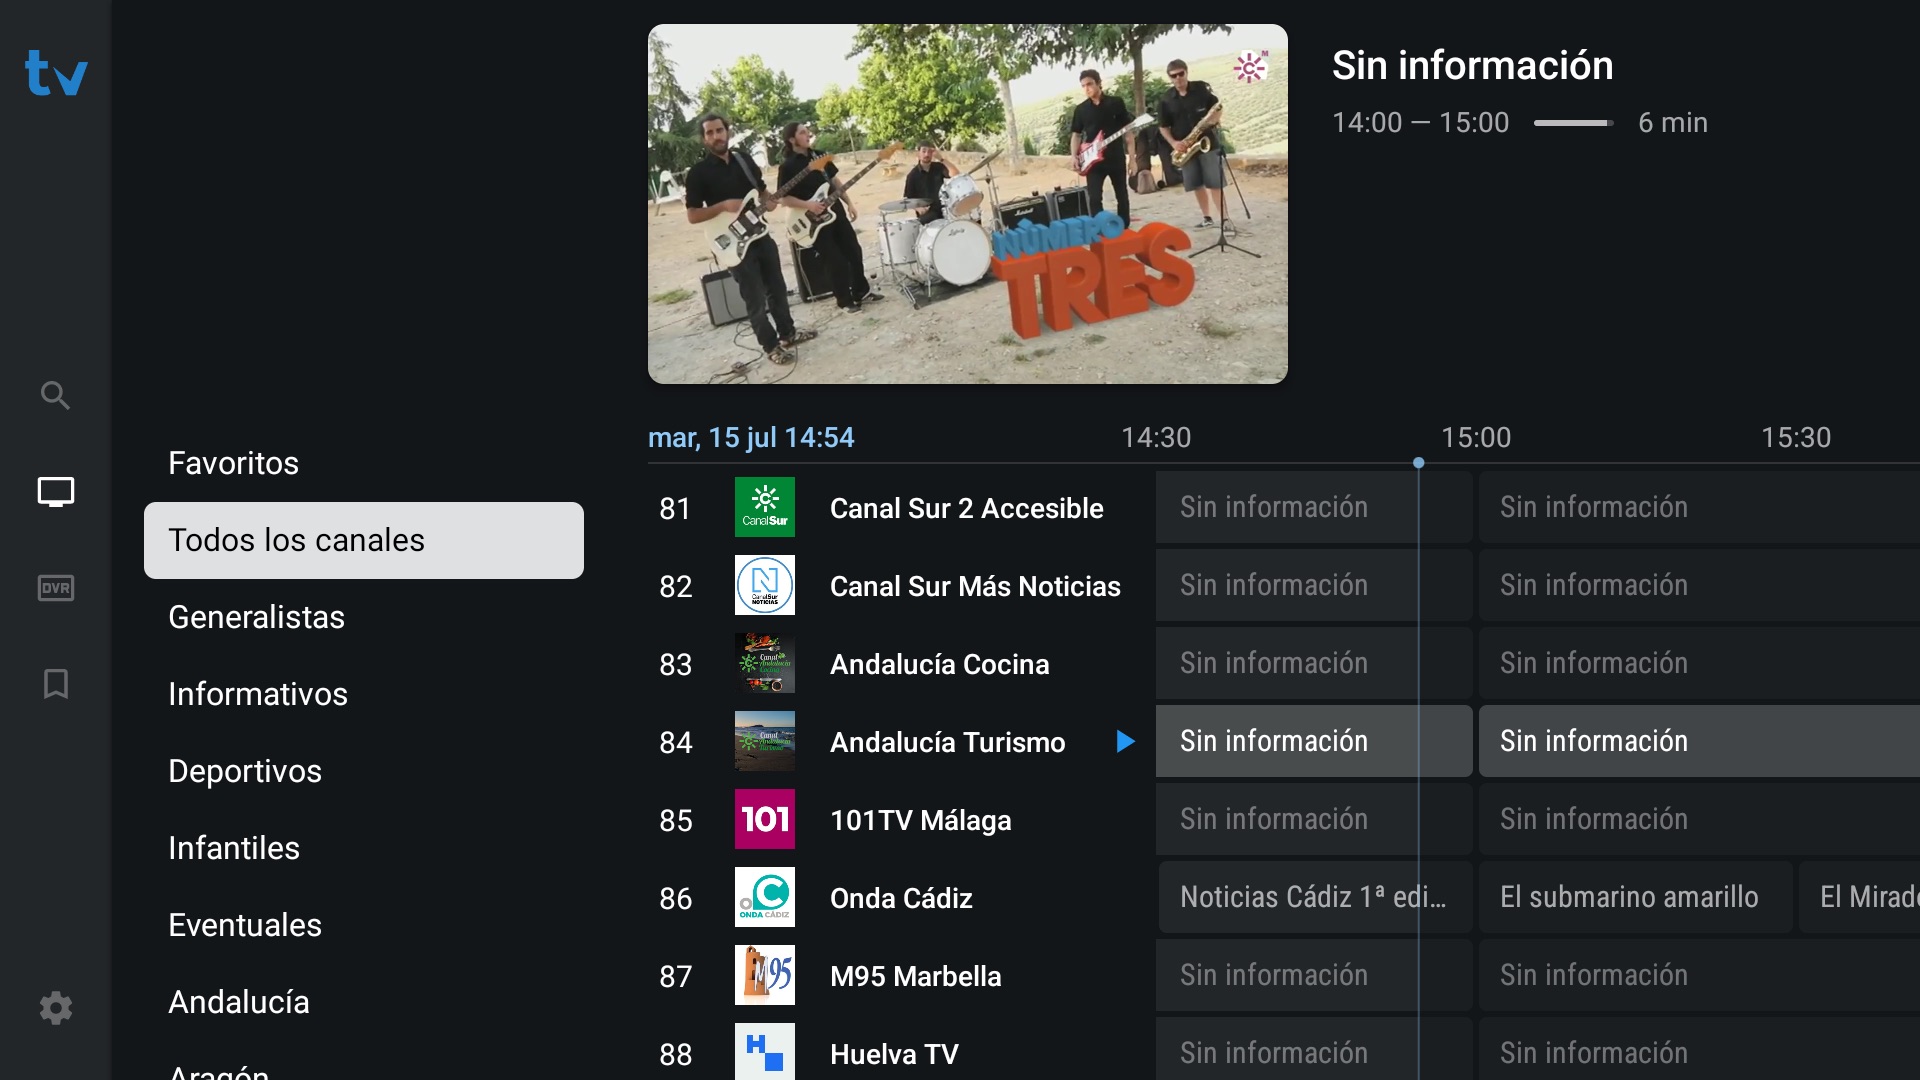Open El submarino amarillo program
This screenshot has width=1920, height=1080.
pos(1636,897)
